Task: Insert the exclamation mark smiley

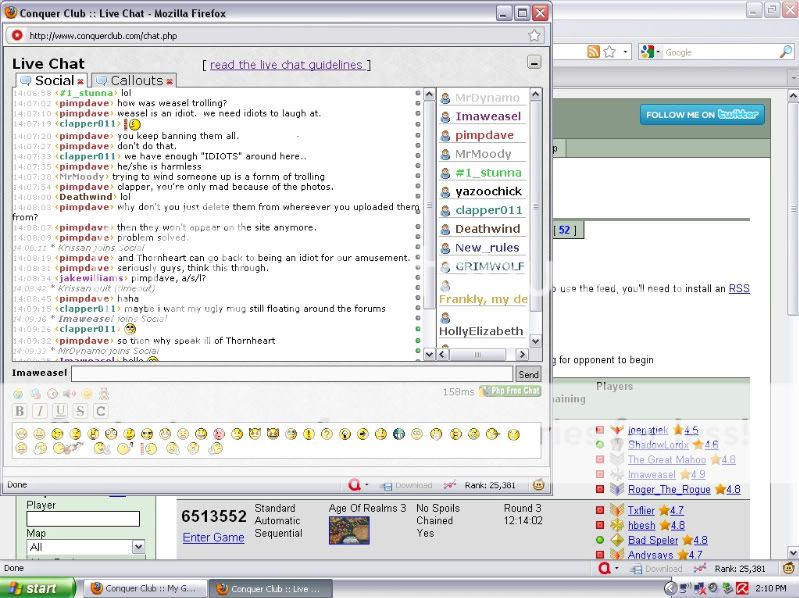Action: coord(309,434)
